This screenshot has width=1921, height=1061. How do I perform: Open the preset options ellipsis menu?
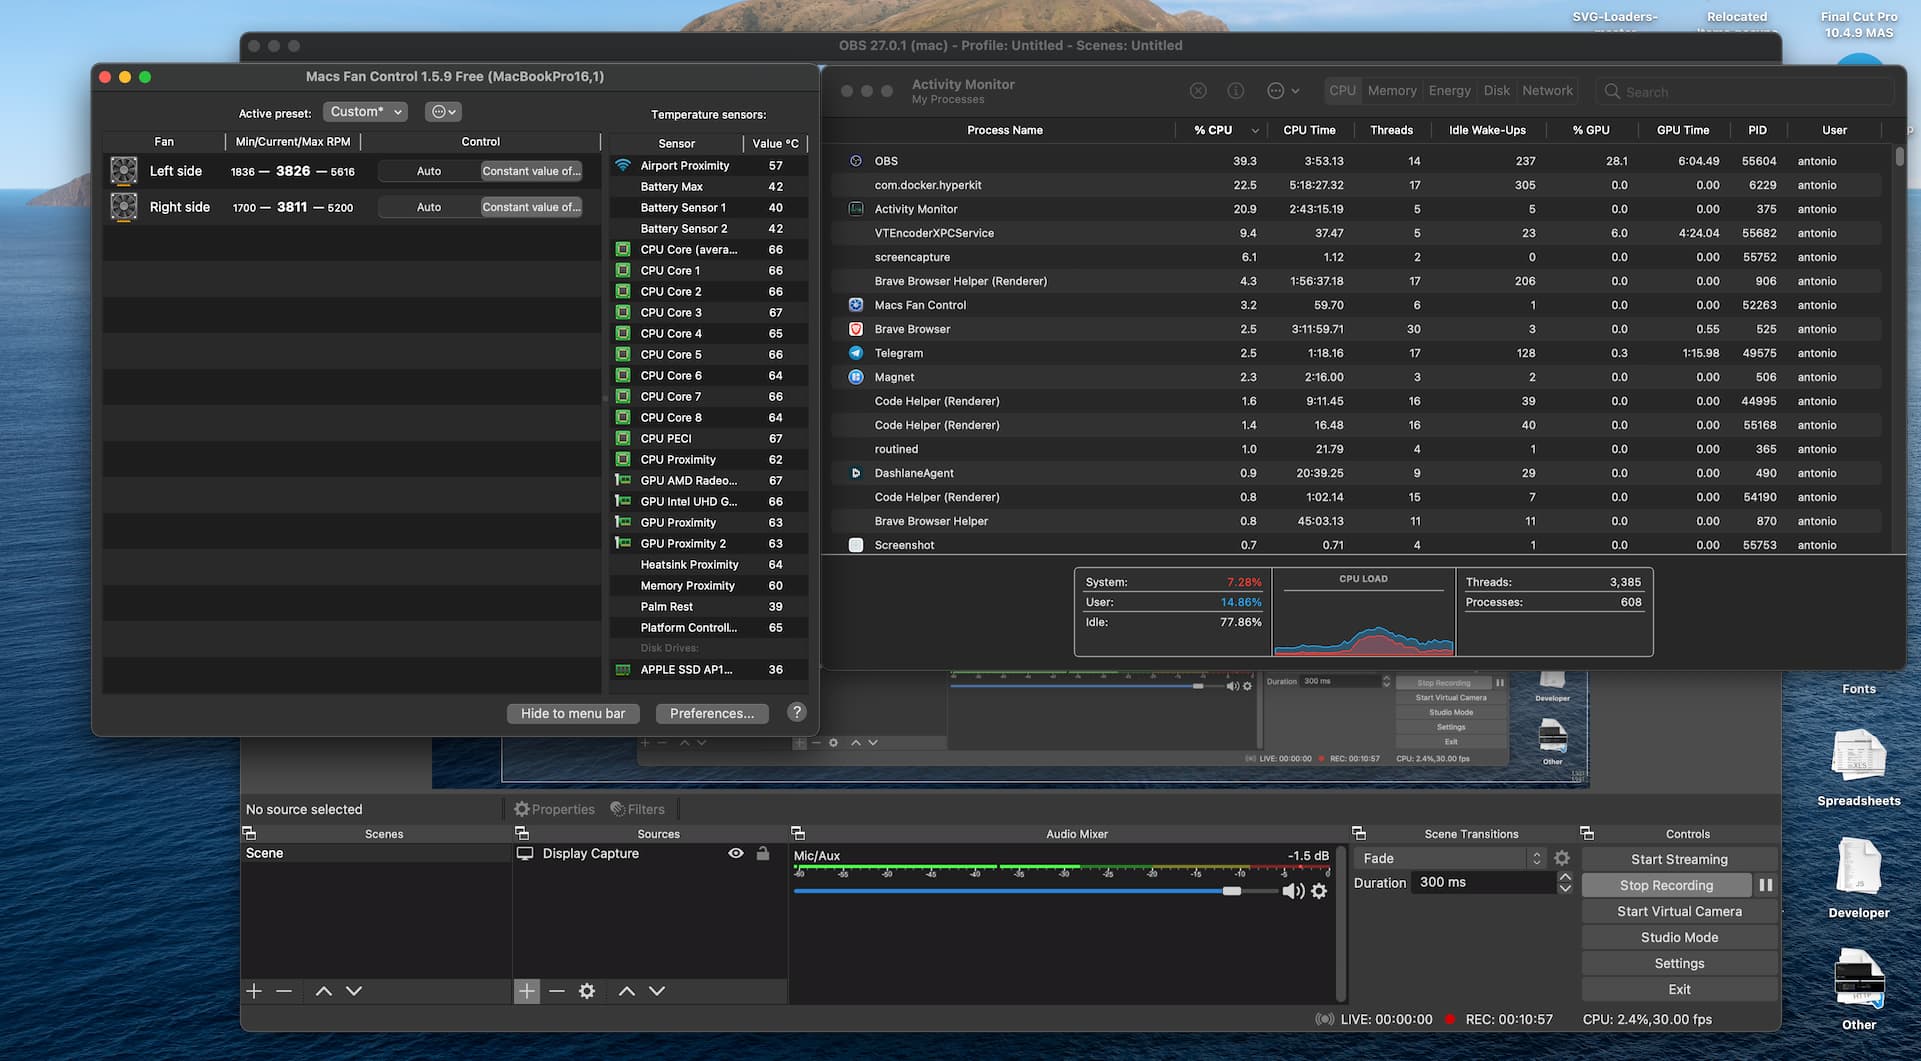(x=443, y=112)
